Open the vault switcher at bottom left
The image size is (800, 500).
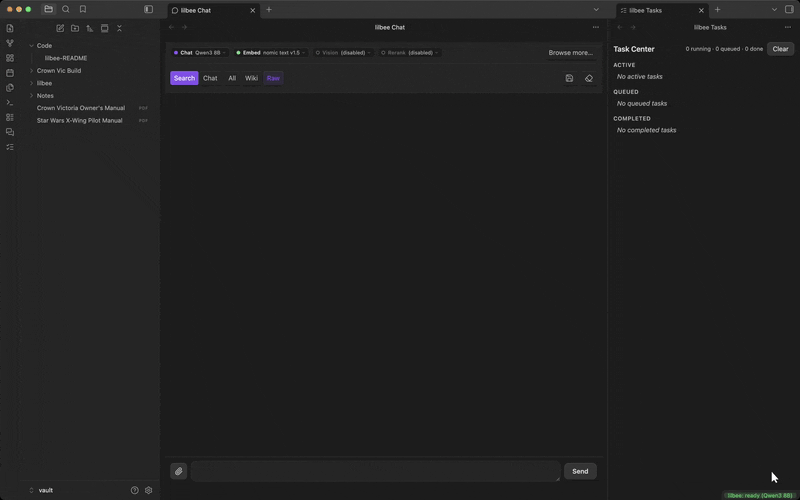[x=41, y=490]
